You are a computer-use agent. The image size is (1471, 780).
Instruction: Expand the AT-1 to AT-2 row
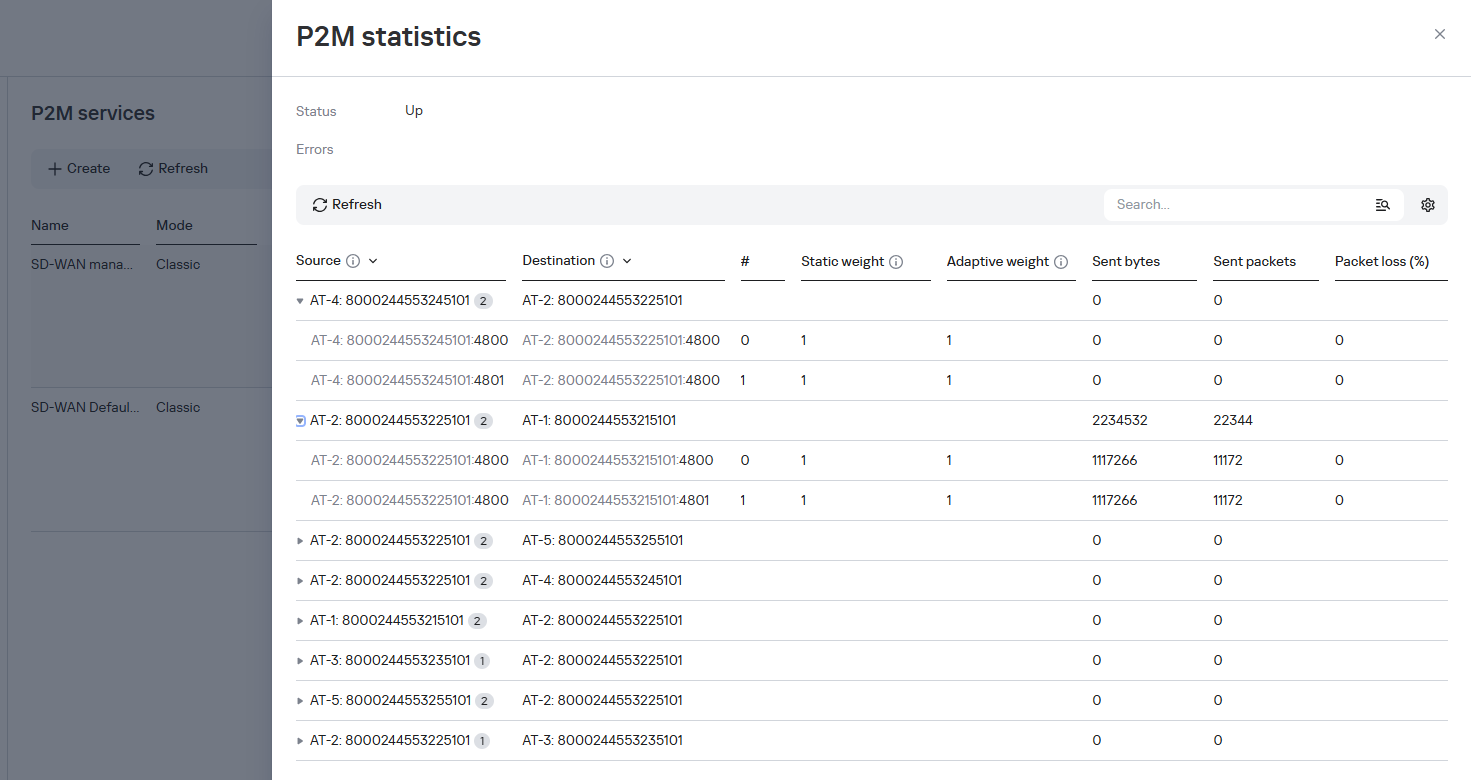pyautogui.click(x=300, y=621)
